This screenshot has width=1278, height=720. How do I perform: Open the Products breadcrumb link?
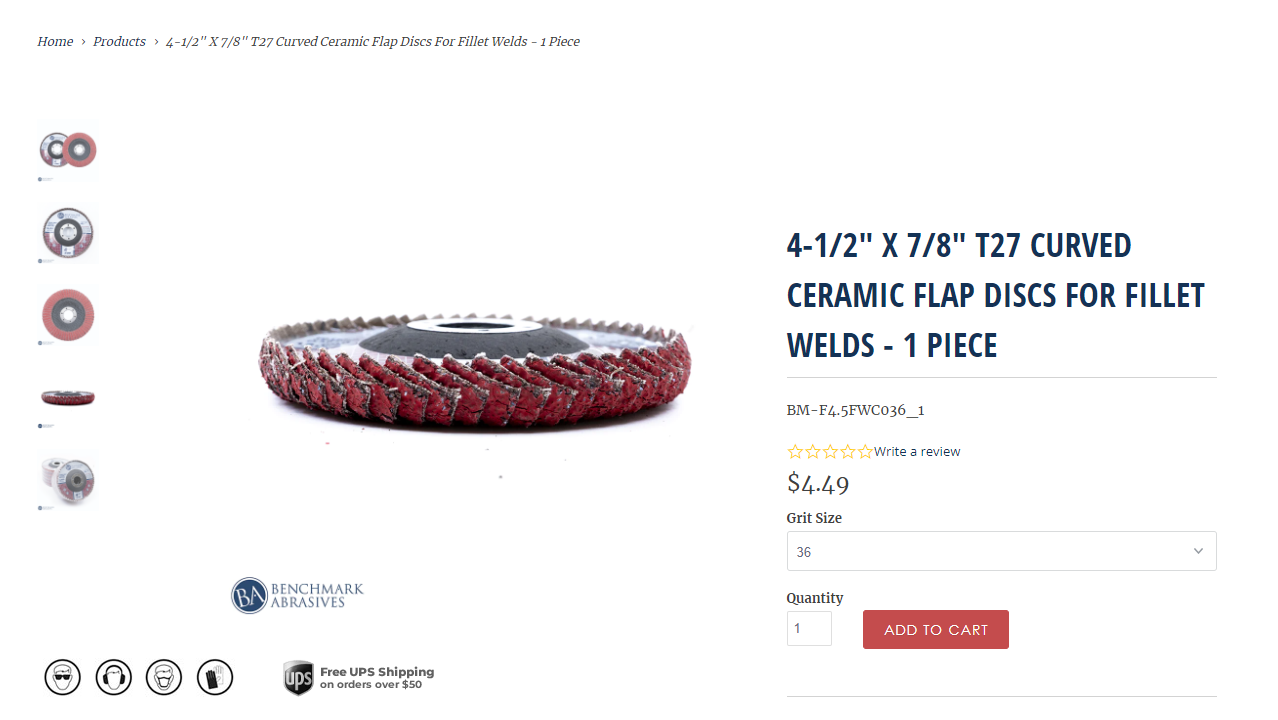point(119,42)
